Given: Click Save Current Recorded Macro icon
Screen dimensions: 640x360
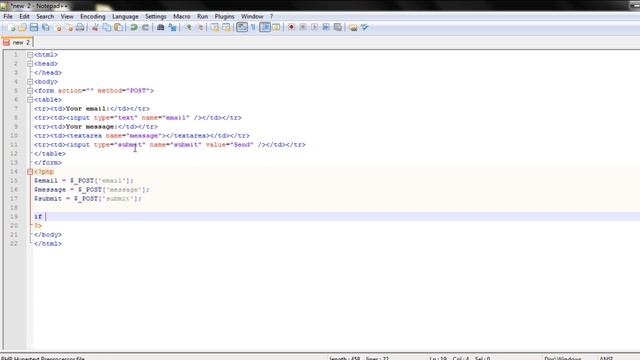Looking at the screenshot, I should click(x=338, y=27).
